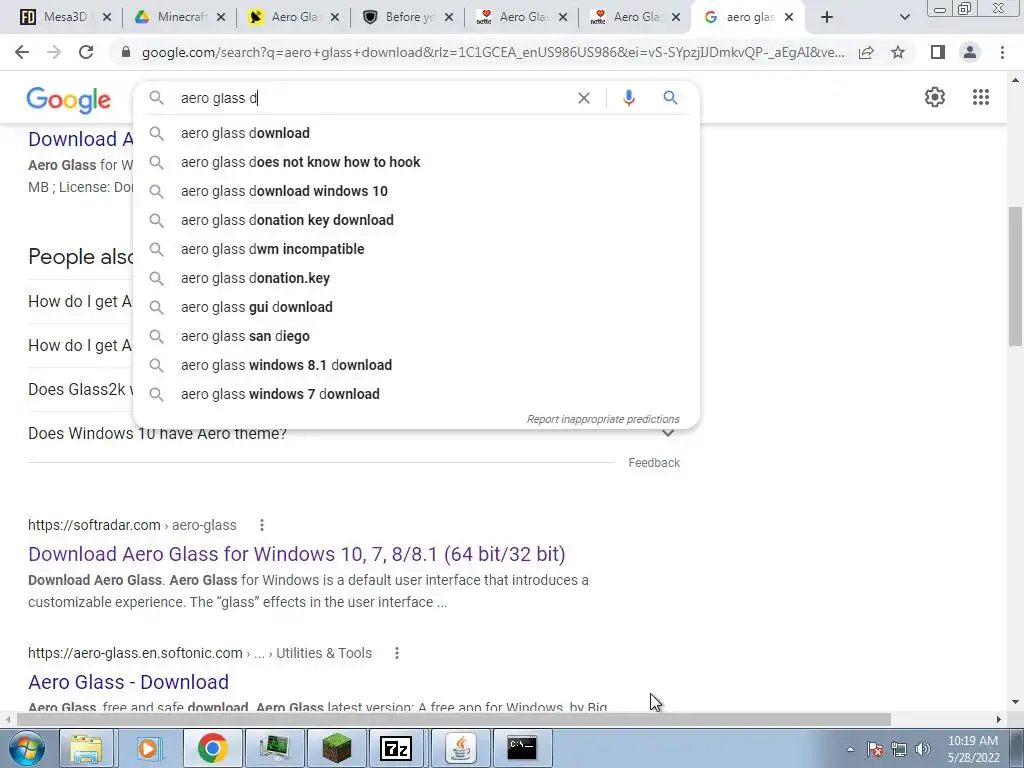Expand 'Does Windows 10 have Aero theme?' question
This screenshot has width=1024, height=768.
[x=668, y=434]
